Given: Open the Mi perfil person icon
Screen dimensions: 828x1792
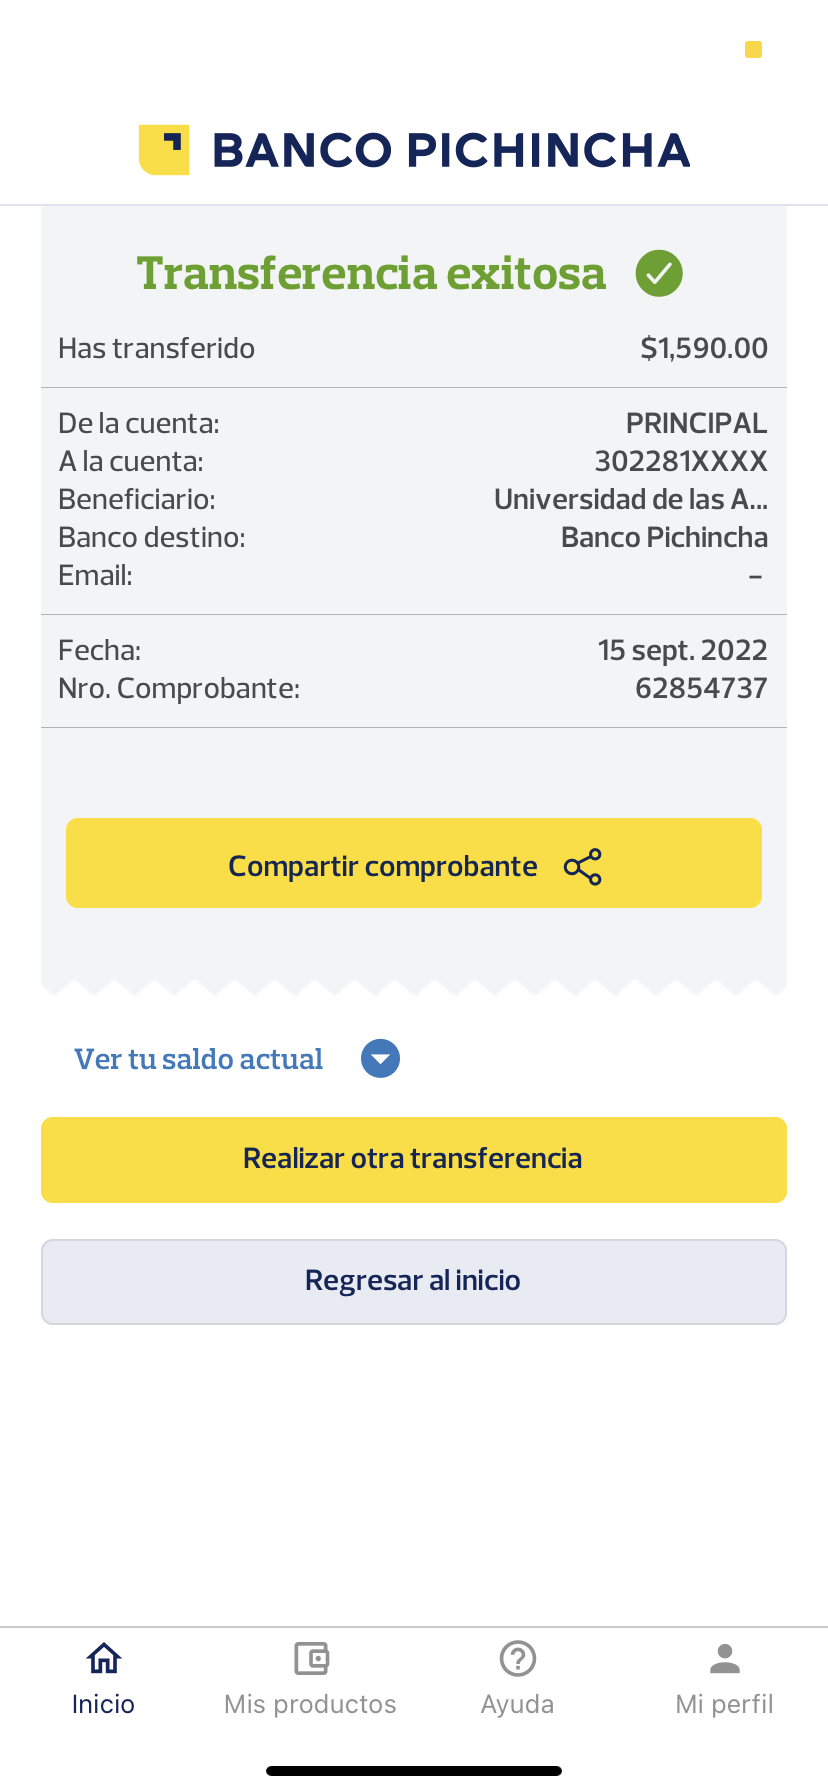Looking at the screenshot, I should pyautogui.click(x=725, y=1658).
